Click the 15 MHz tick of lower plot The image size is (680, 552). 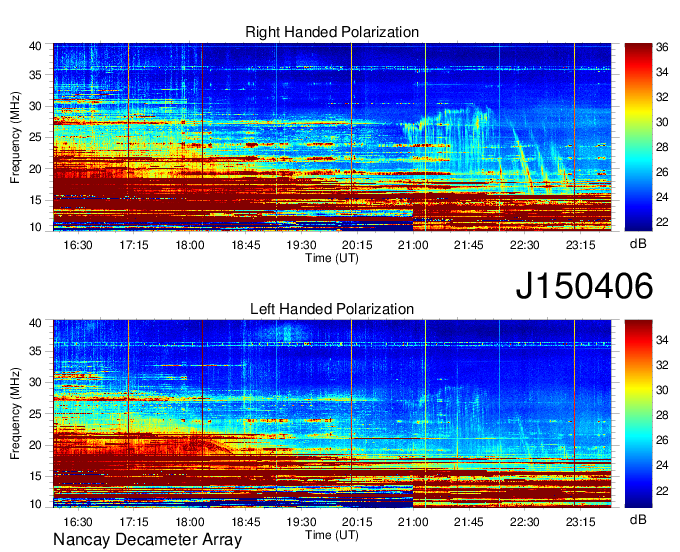coord(35,476)
